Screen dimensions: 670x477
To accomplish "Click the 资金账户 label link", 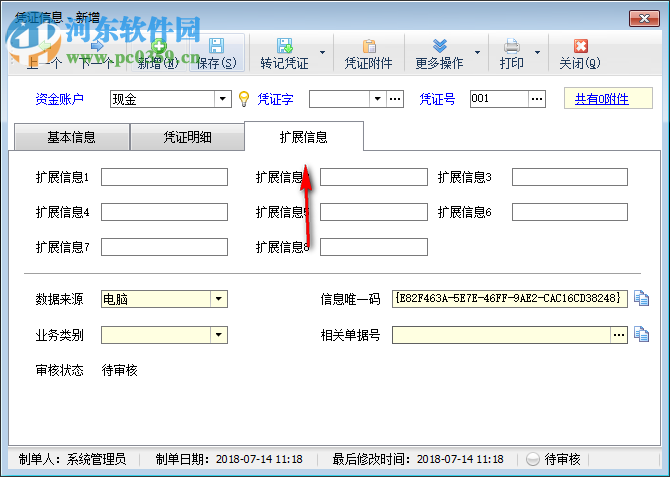I will coord(59,99).
